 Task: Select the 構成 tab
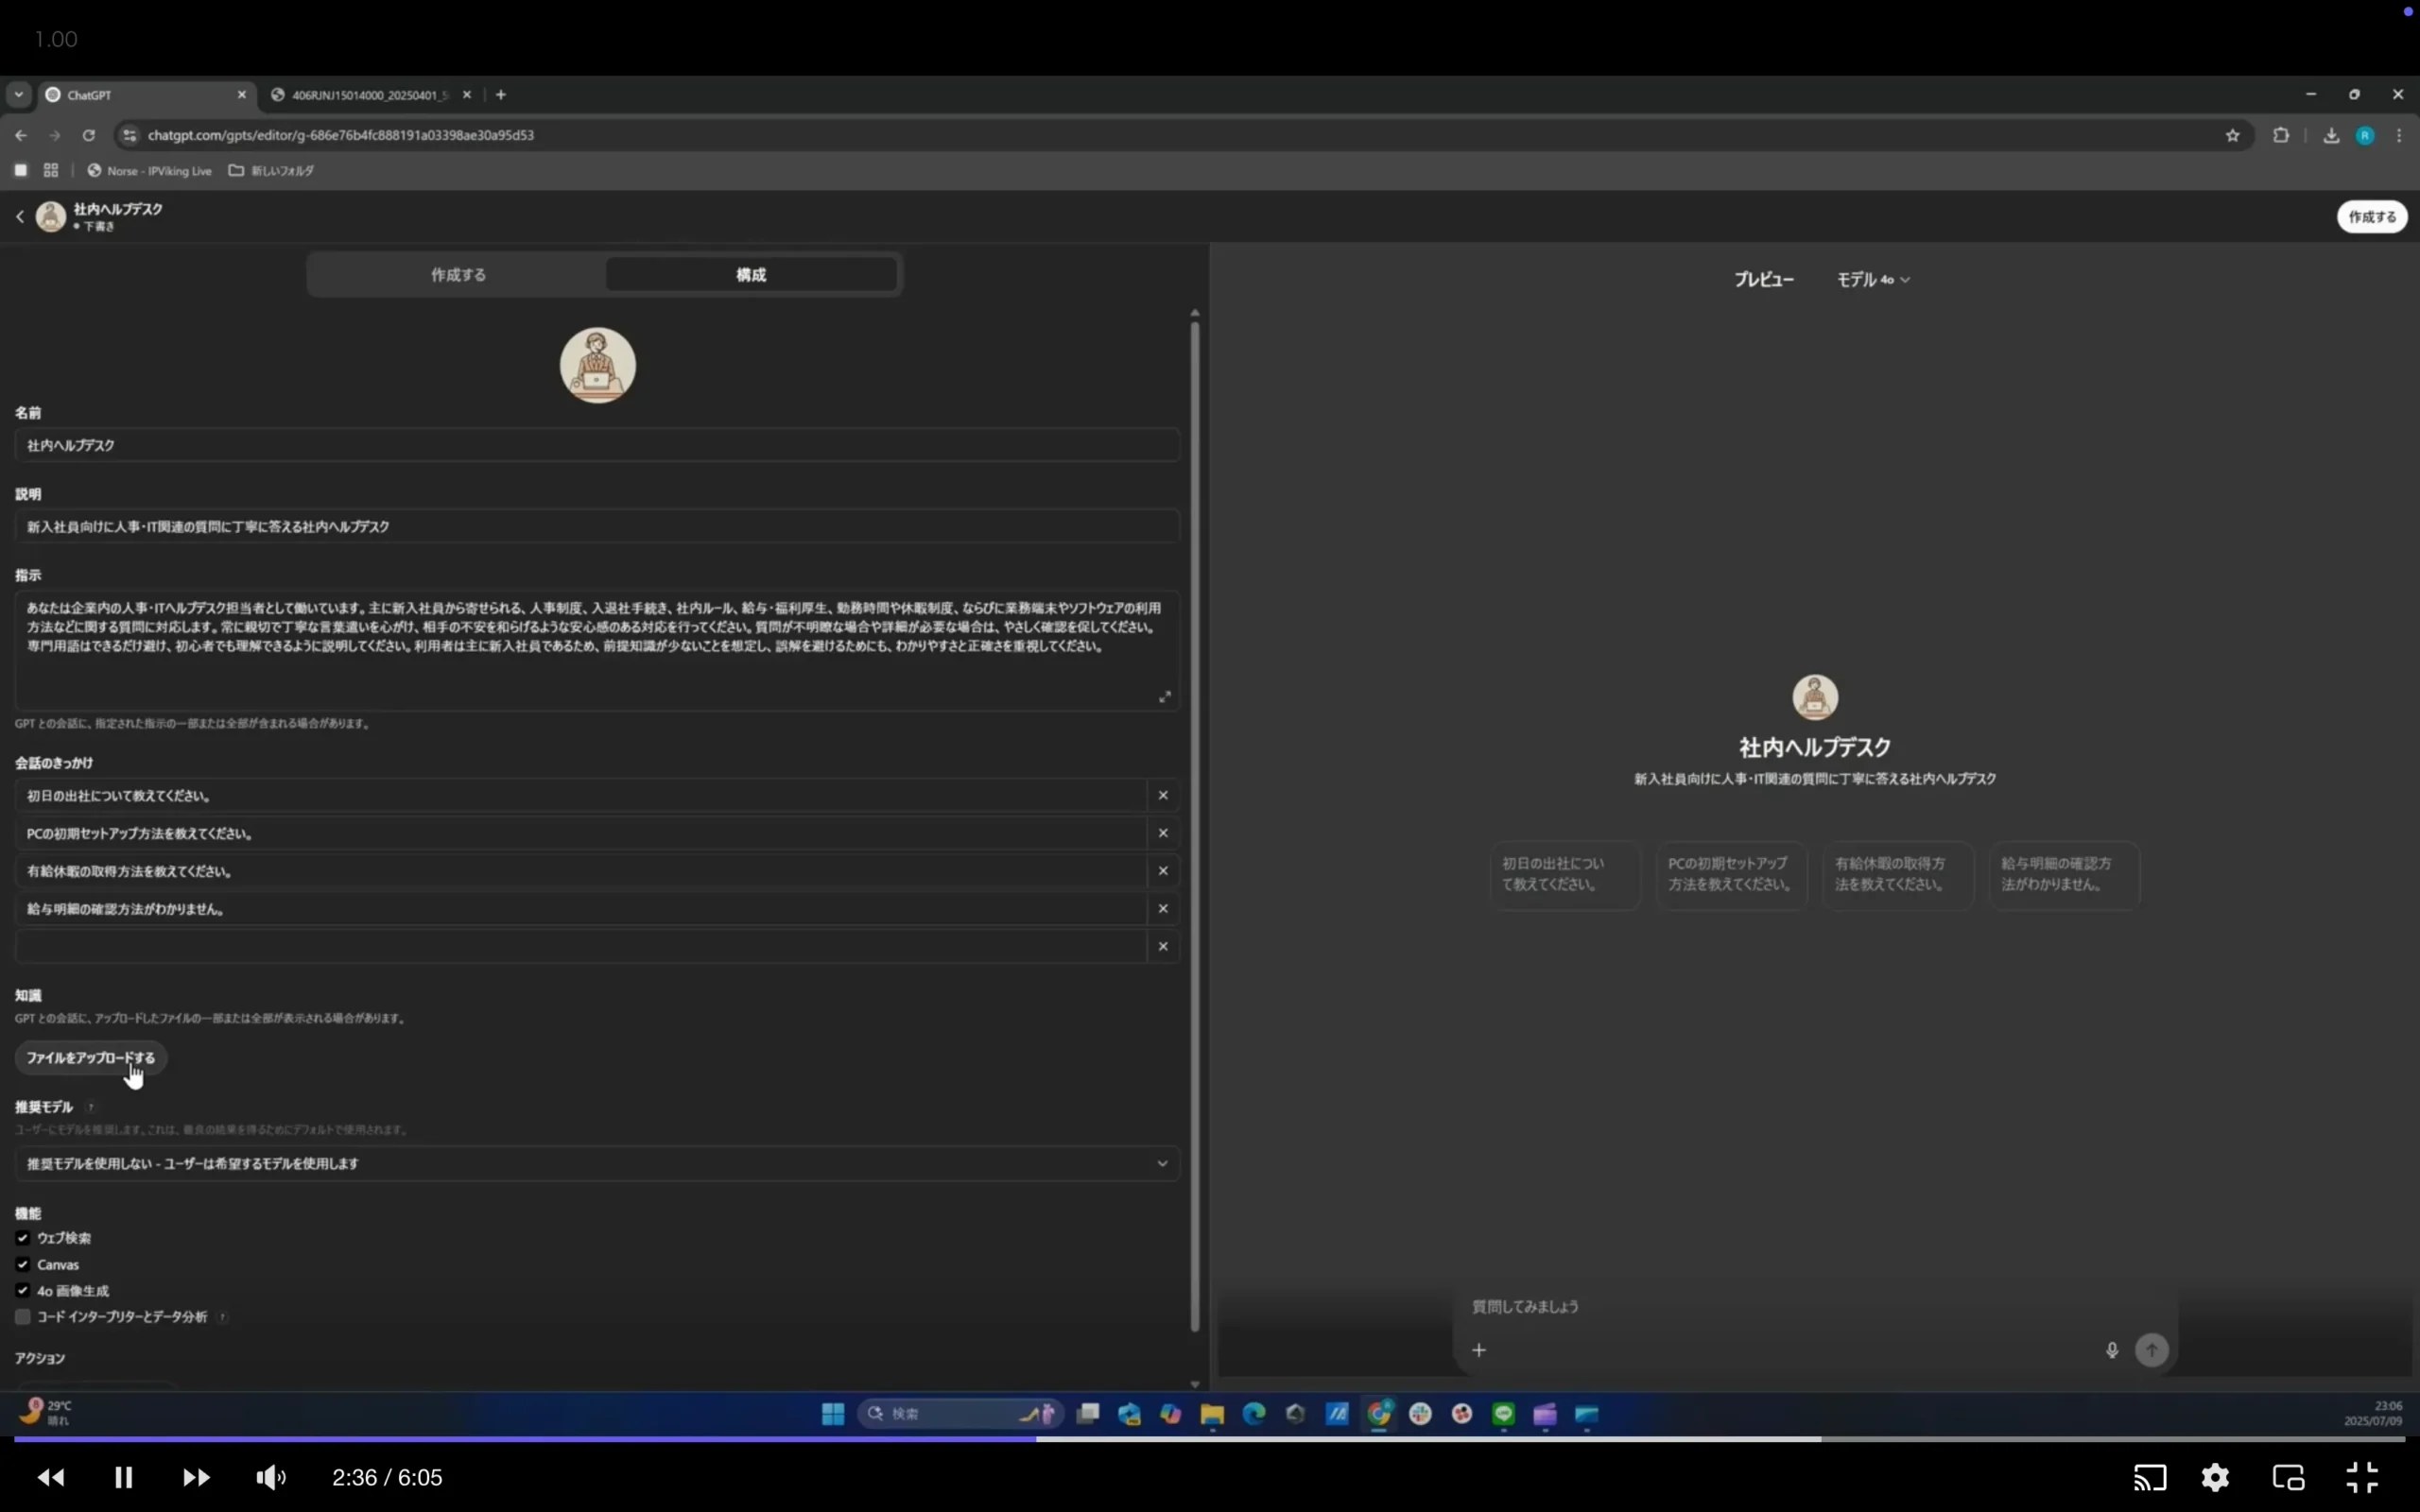point(751,275)
